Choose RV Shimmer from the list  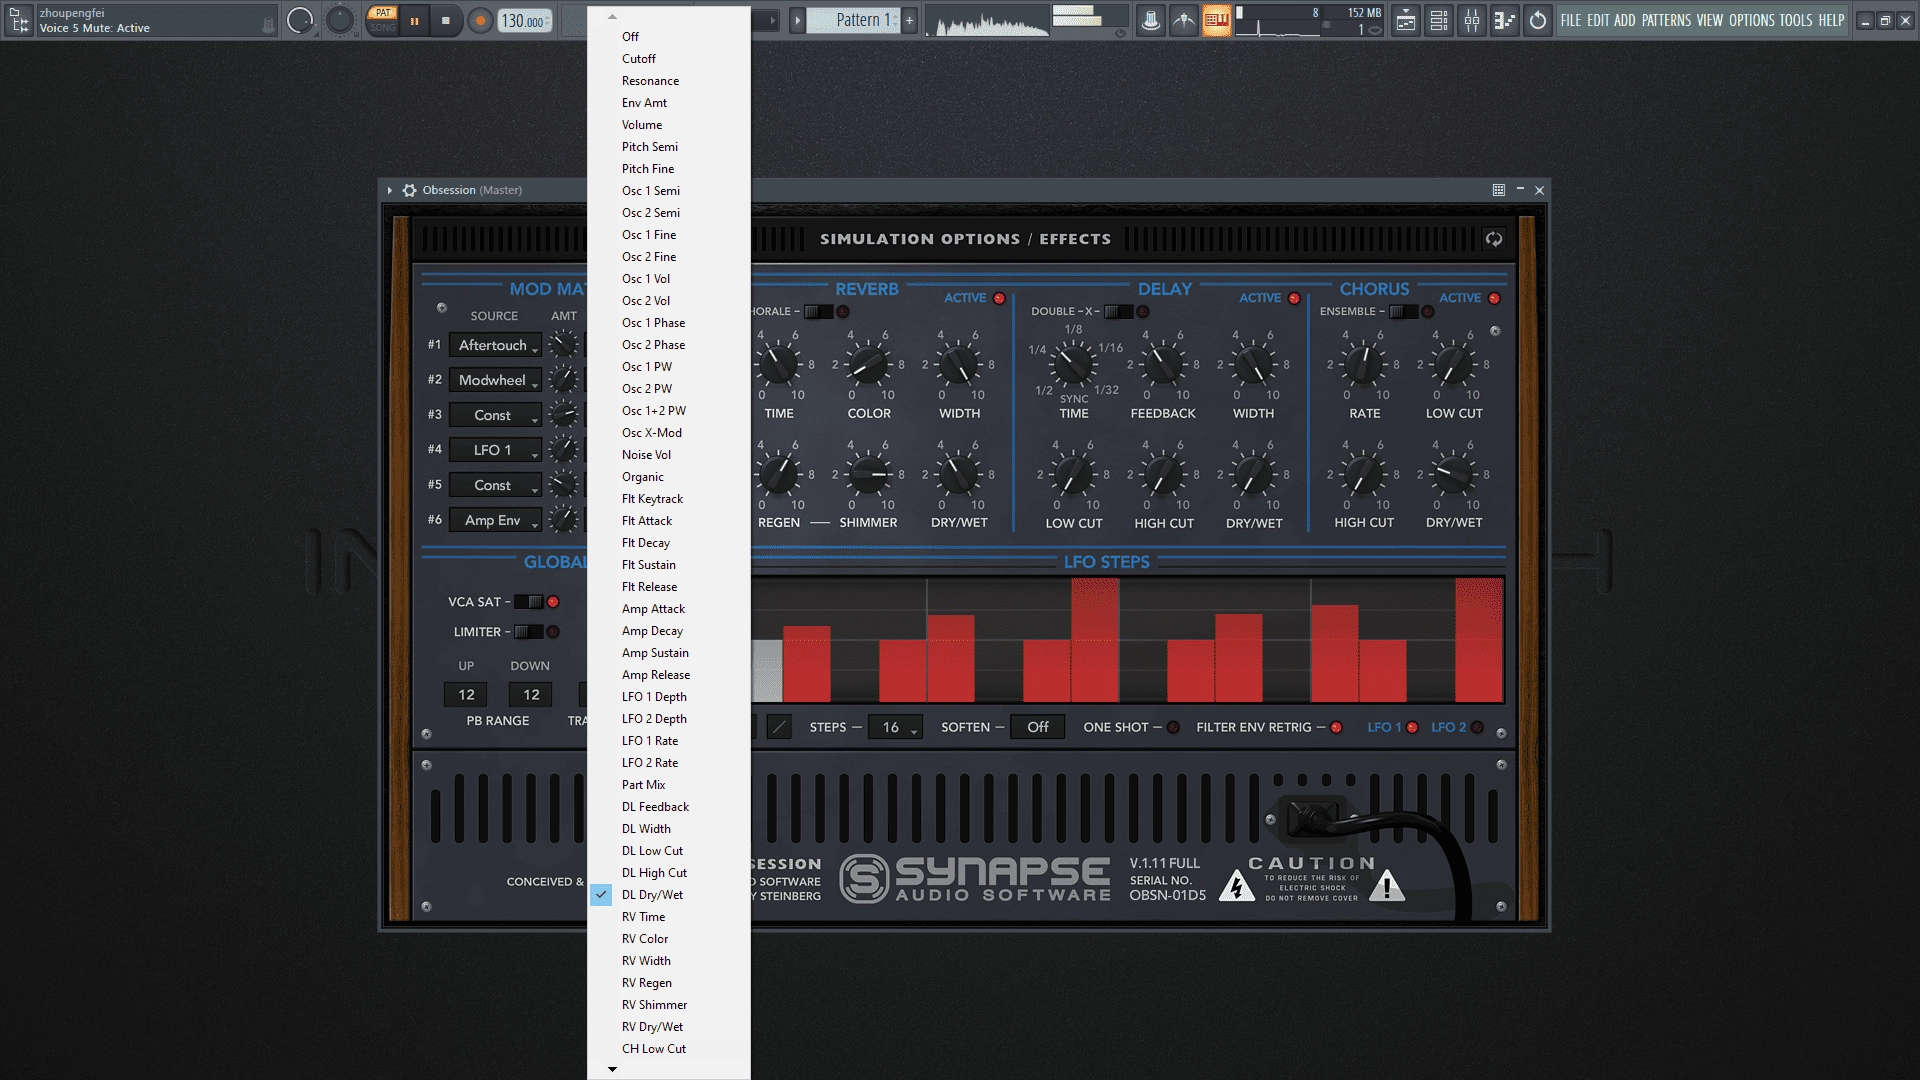pos(669,1005)
